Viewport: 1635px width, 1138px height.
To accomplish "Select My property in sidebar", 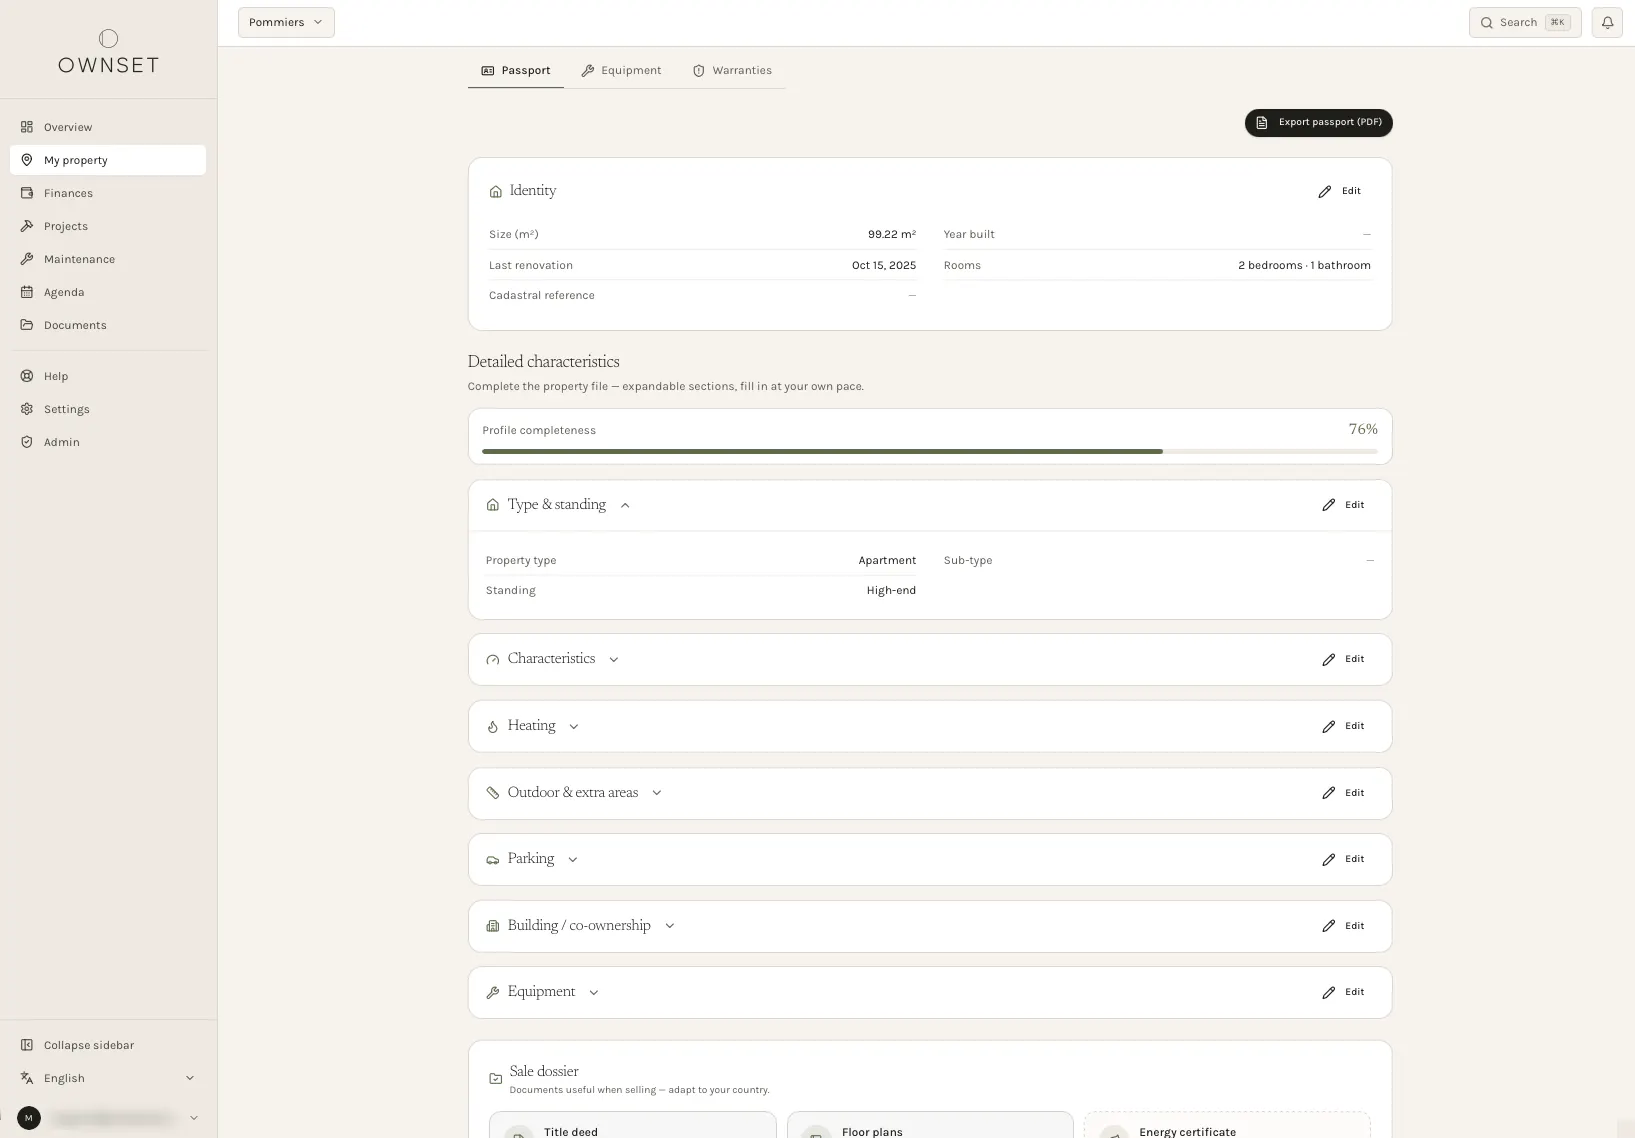I will pos(108,160).
